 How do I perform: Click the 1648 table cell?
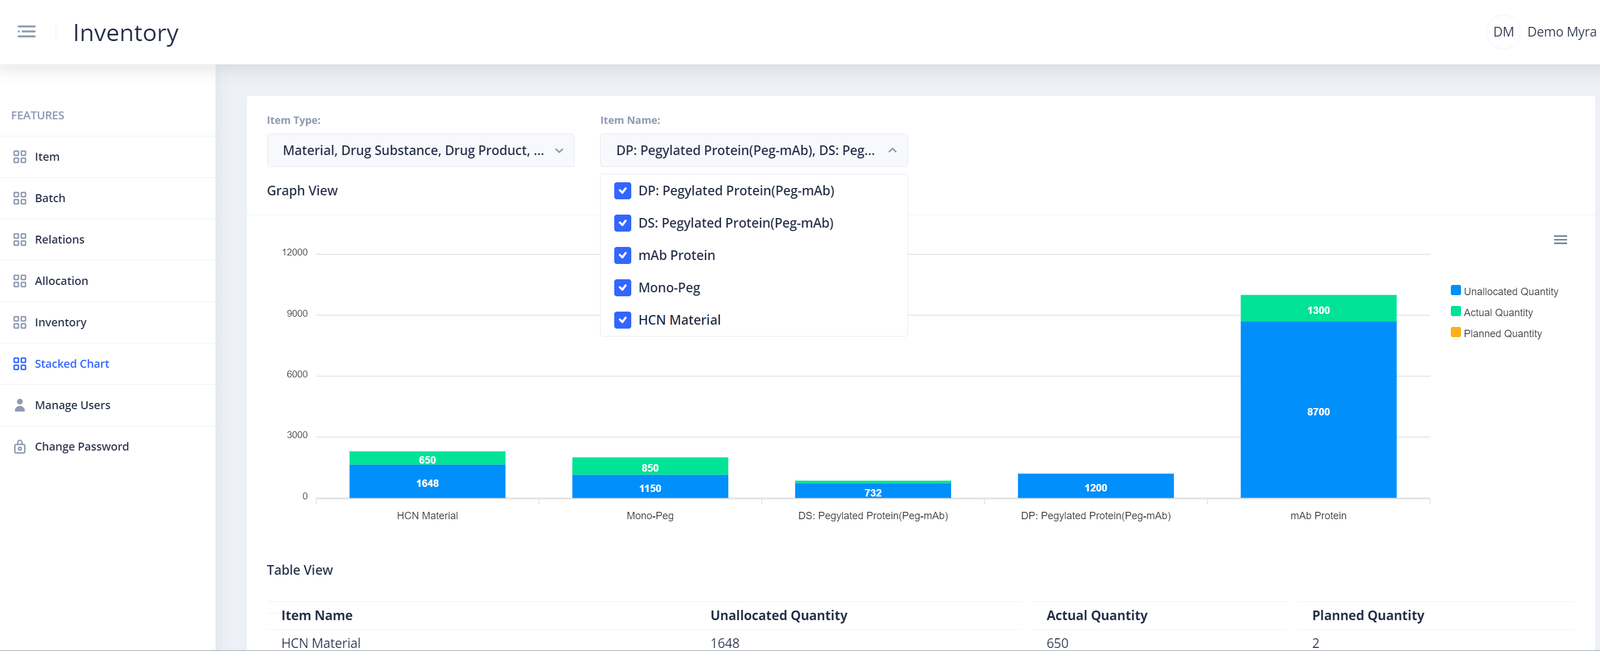725,643
